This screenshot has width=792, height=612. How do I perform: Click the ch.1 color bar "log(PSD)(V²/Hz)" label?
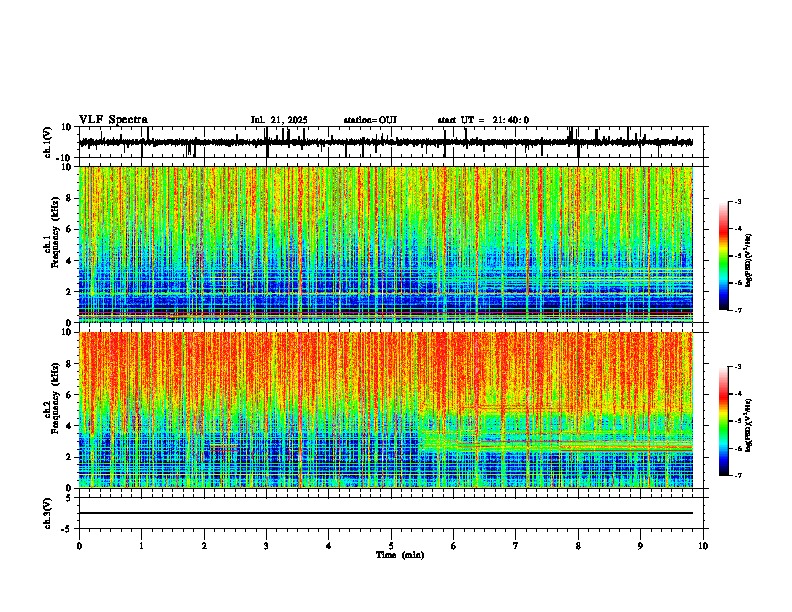pos(748,261)
